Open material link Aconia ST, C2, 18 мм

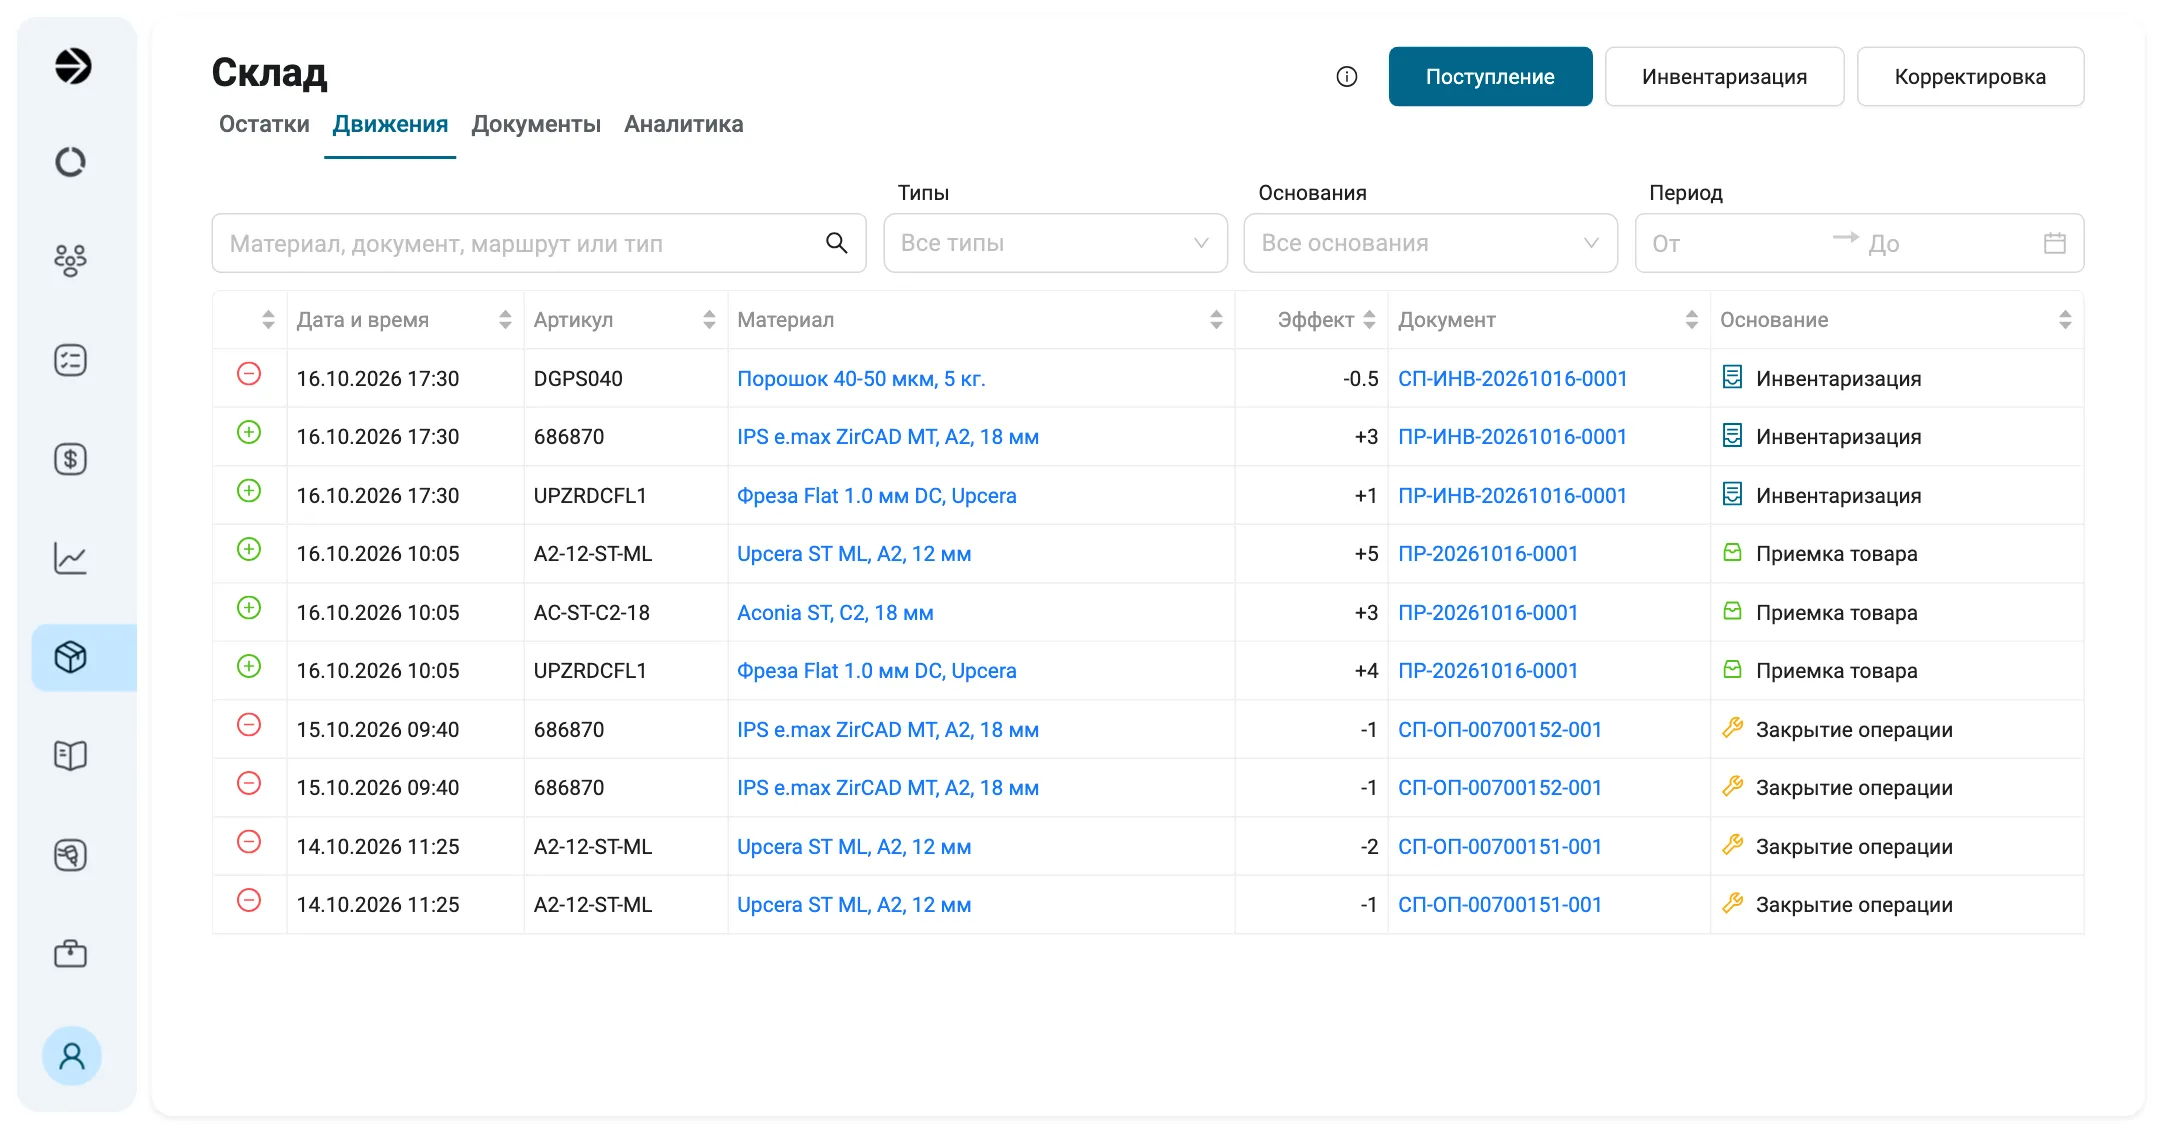pos(835,613)
